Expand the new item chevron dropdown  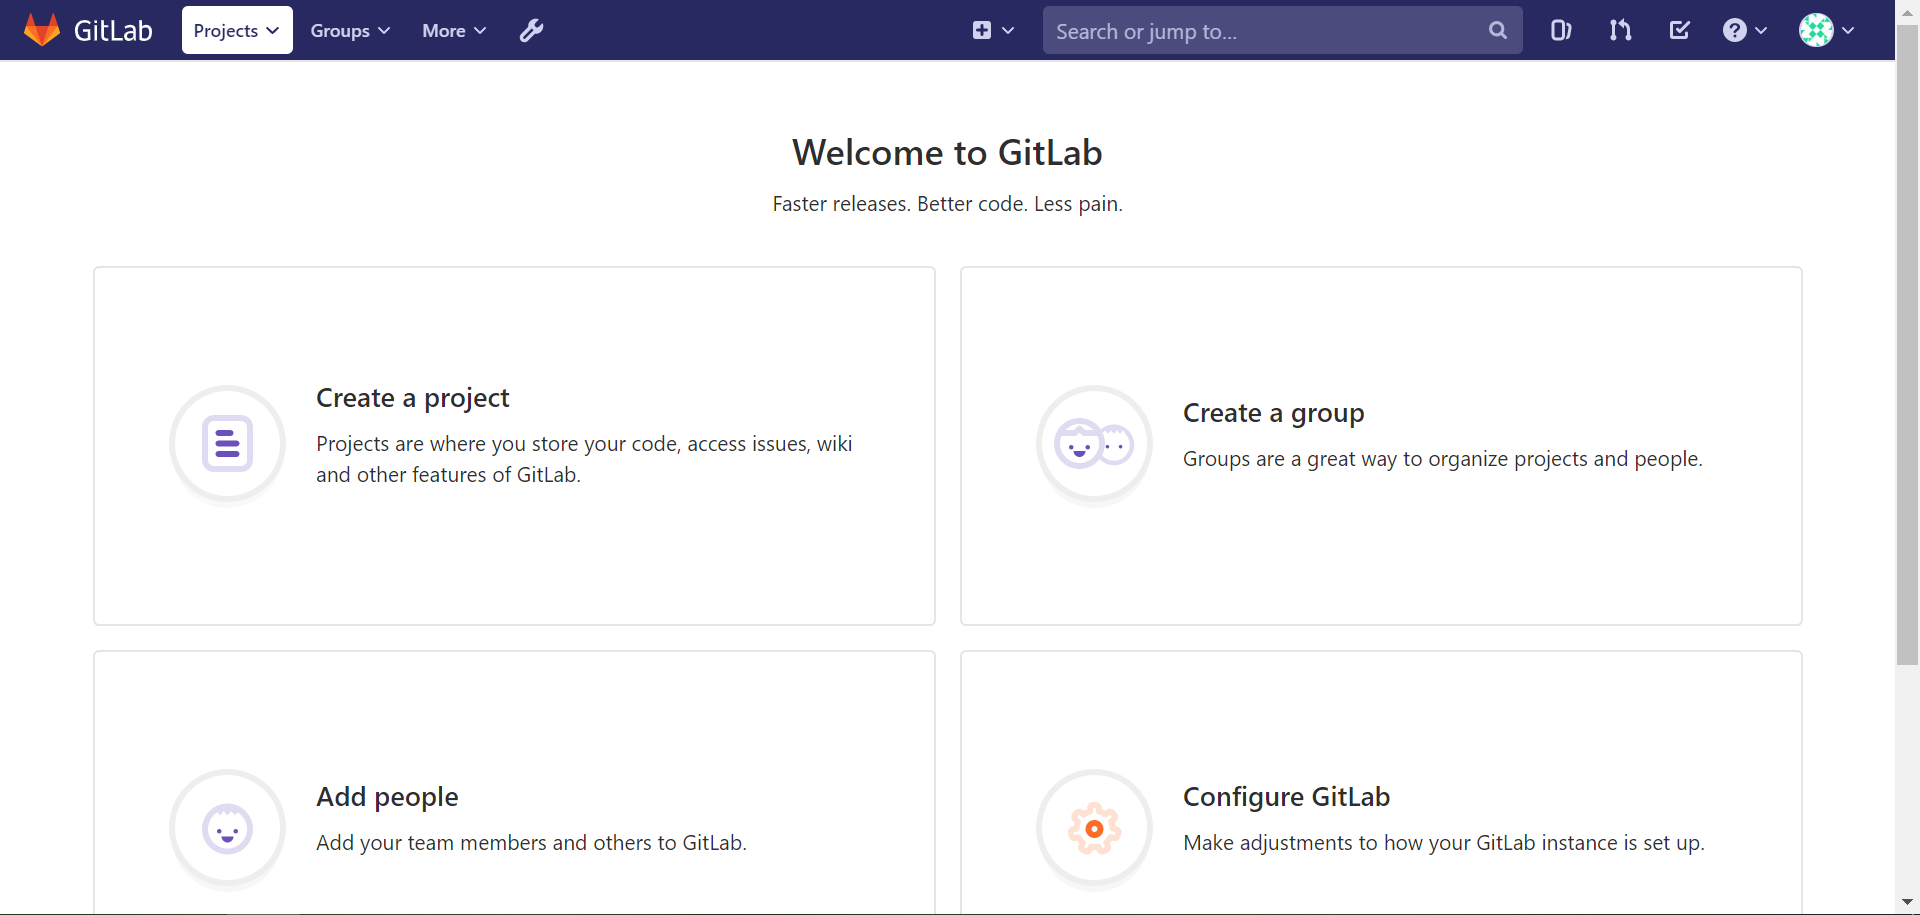coord(1009,30)
